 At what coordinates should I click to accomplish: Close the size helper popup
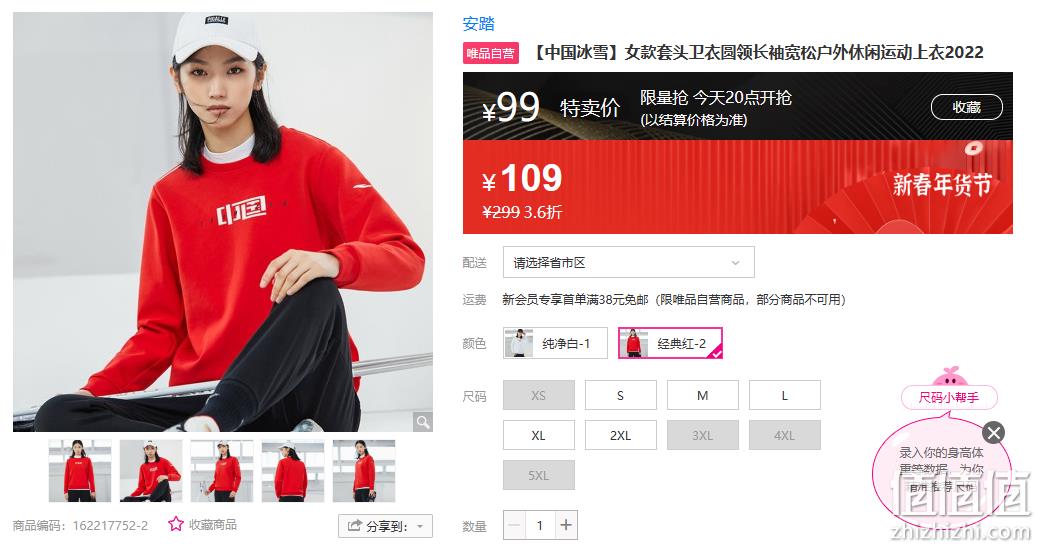click(994, 433)
